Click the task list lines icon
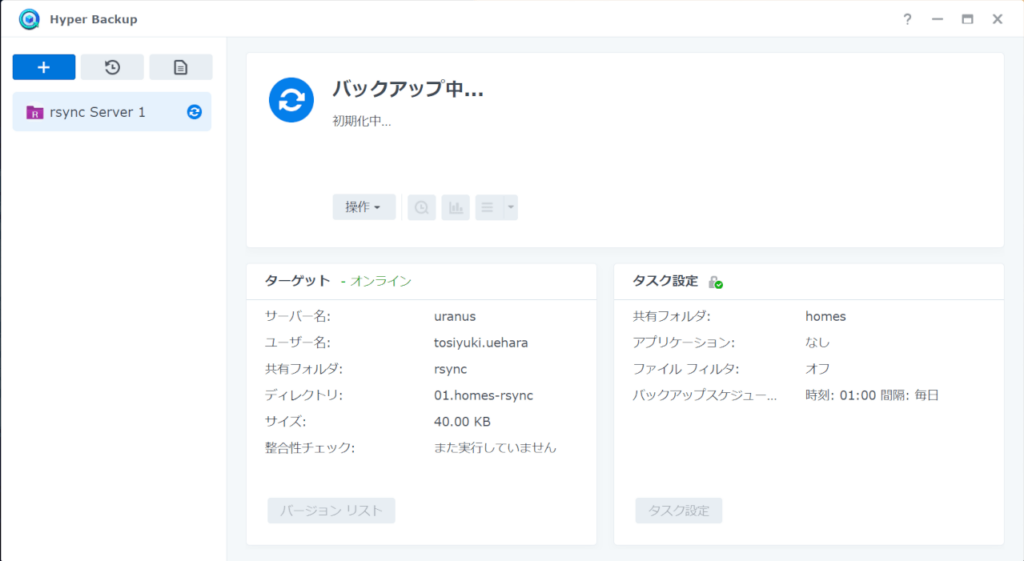Viewport: 1024px width, 561px height. [488, 208]
